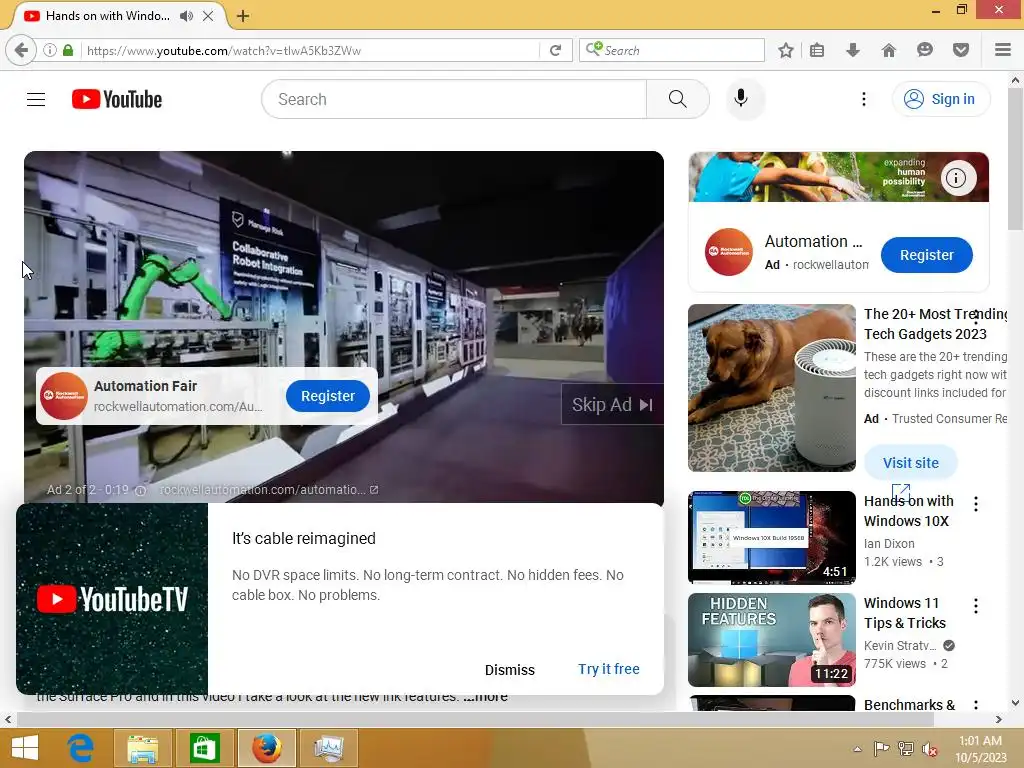Viewport: 1024px width, 768px height.
Task: Open the Automation Fair ad title in video
Action: pos(146,386)
